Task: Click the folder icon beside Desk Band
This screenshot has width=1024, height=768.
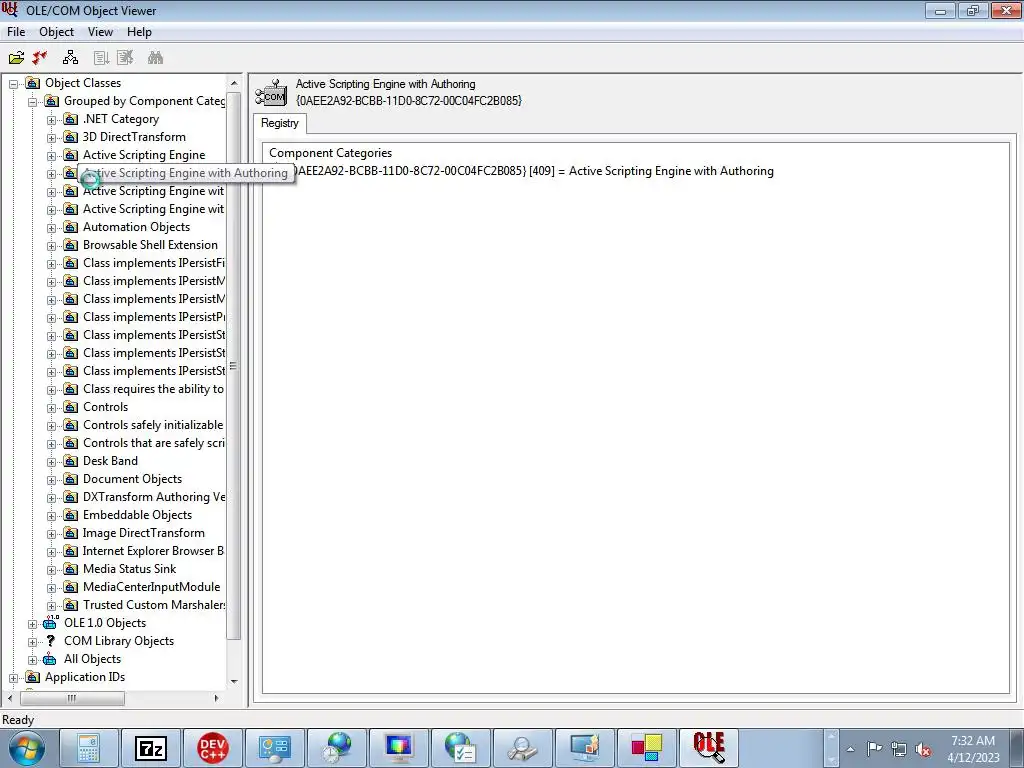Action: point(71,461)
